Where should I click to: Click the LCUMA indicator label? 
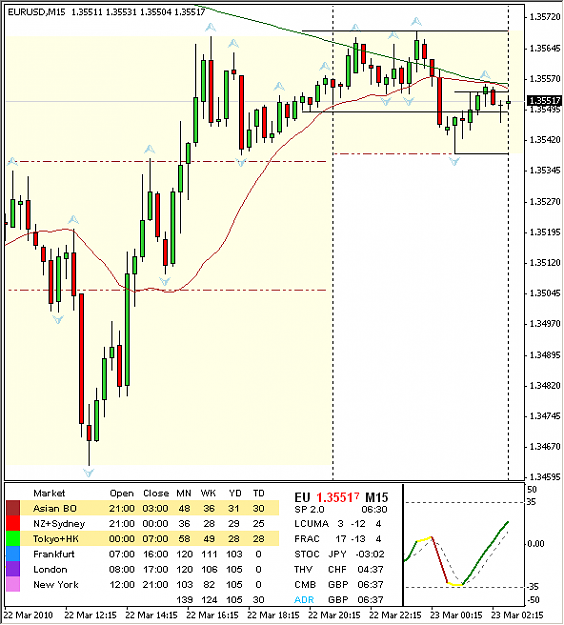pos(312,524)
